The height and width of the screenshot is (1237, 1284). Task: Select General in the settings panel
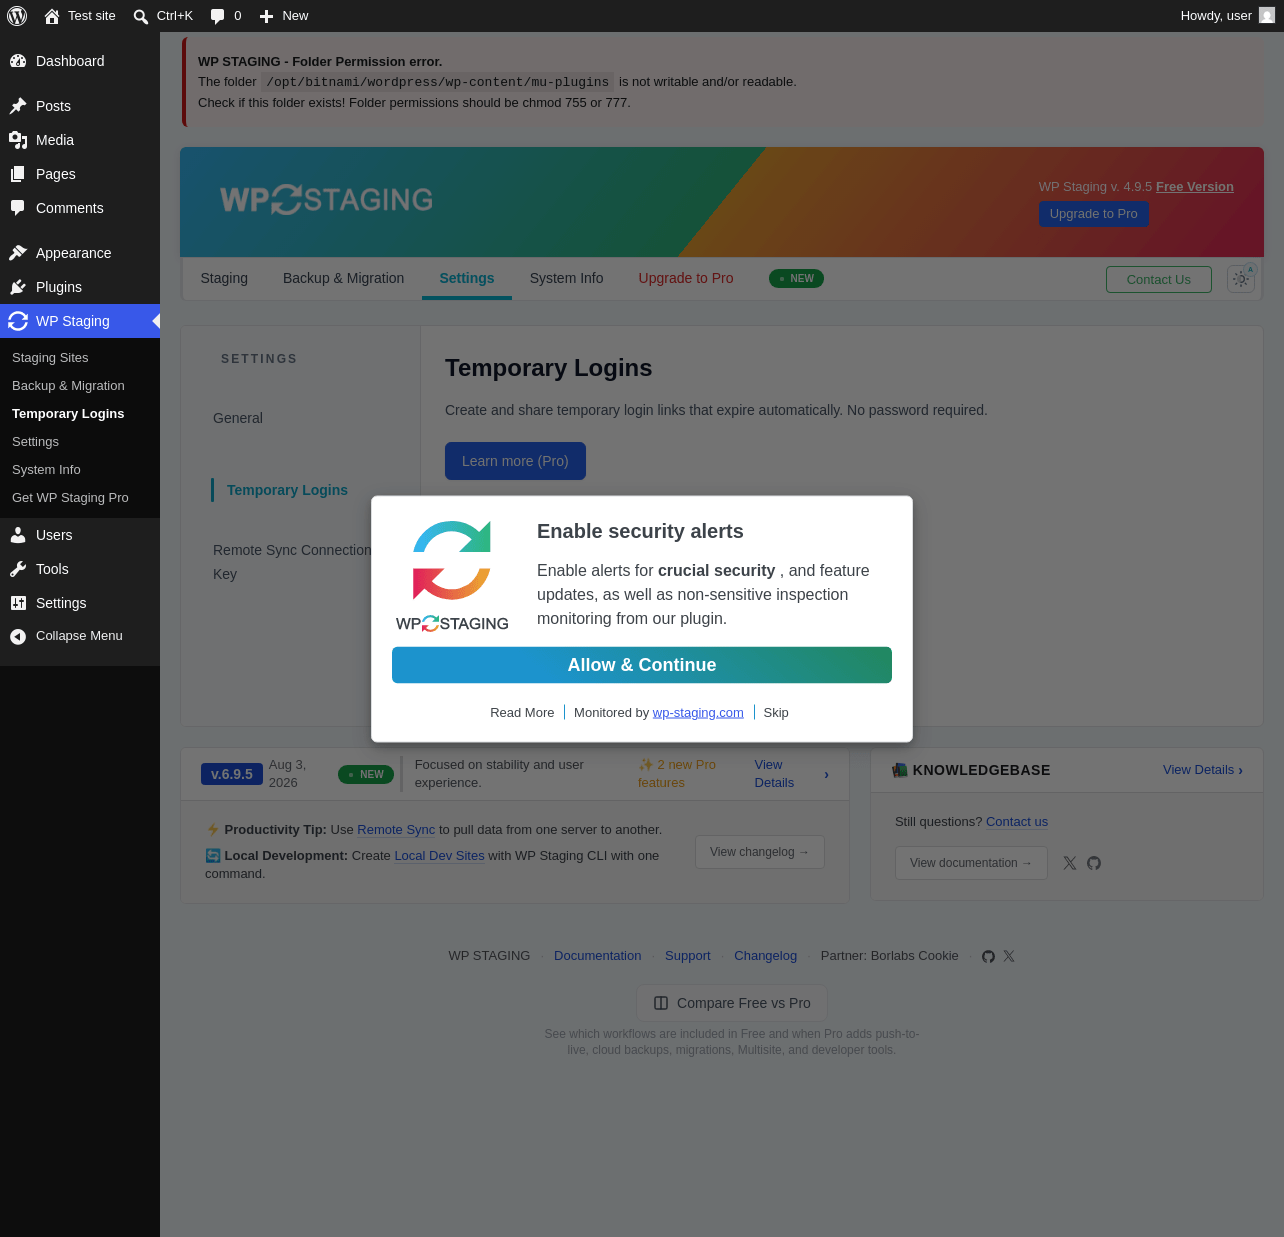point(238,418)
